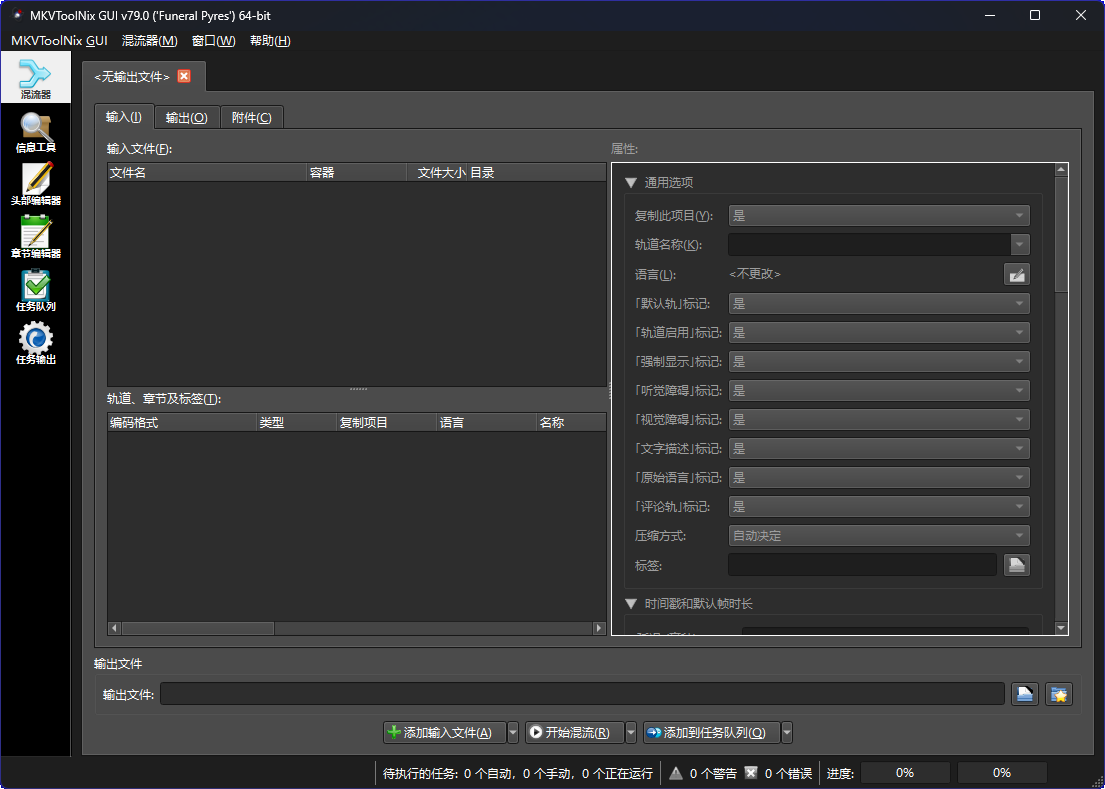Open the 混流器(M) menu

[149, 41]
